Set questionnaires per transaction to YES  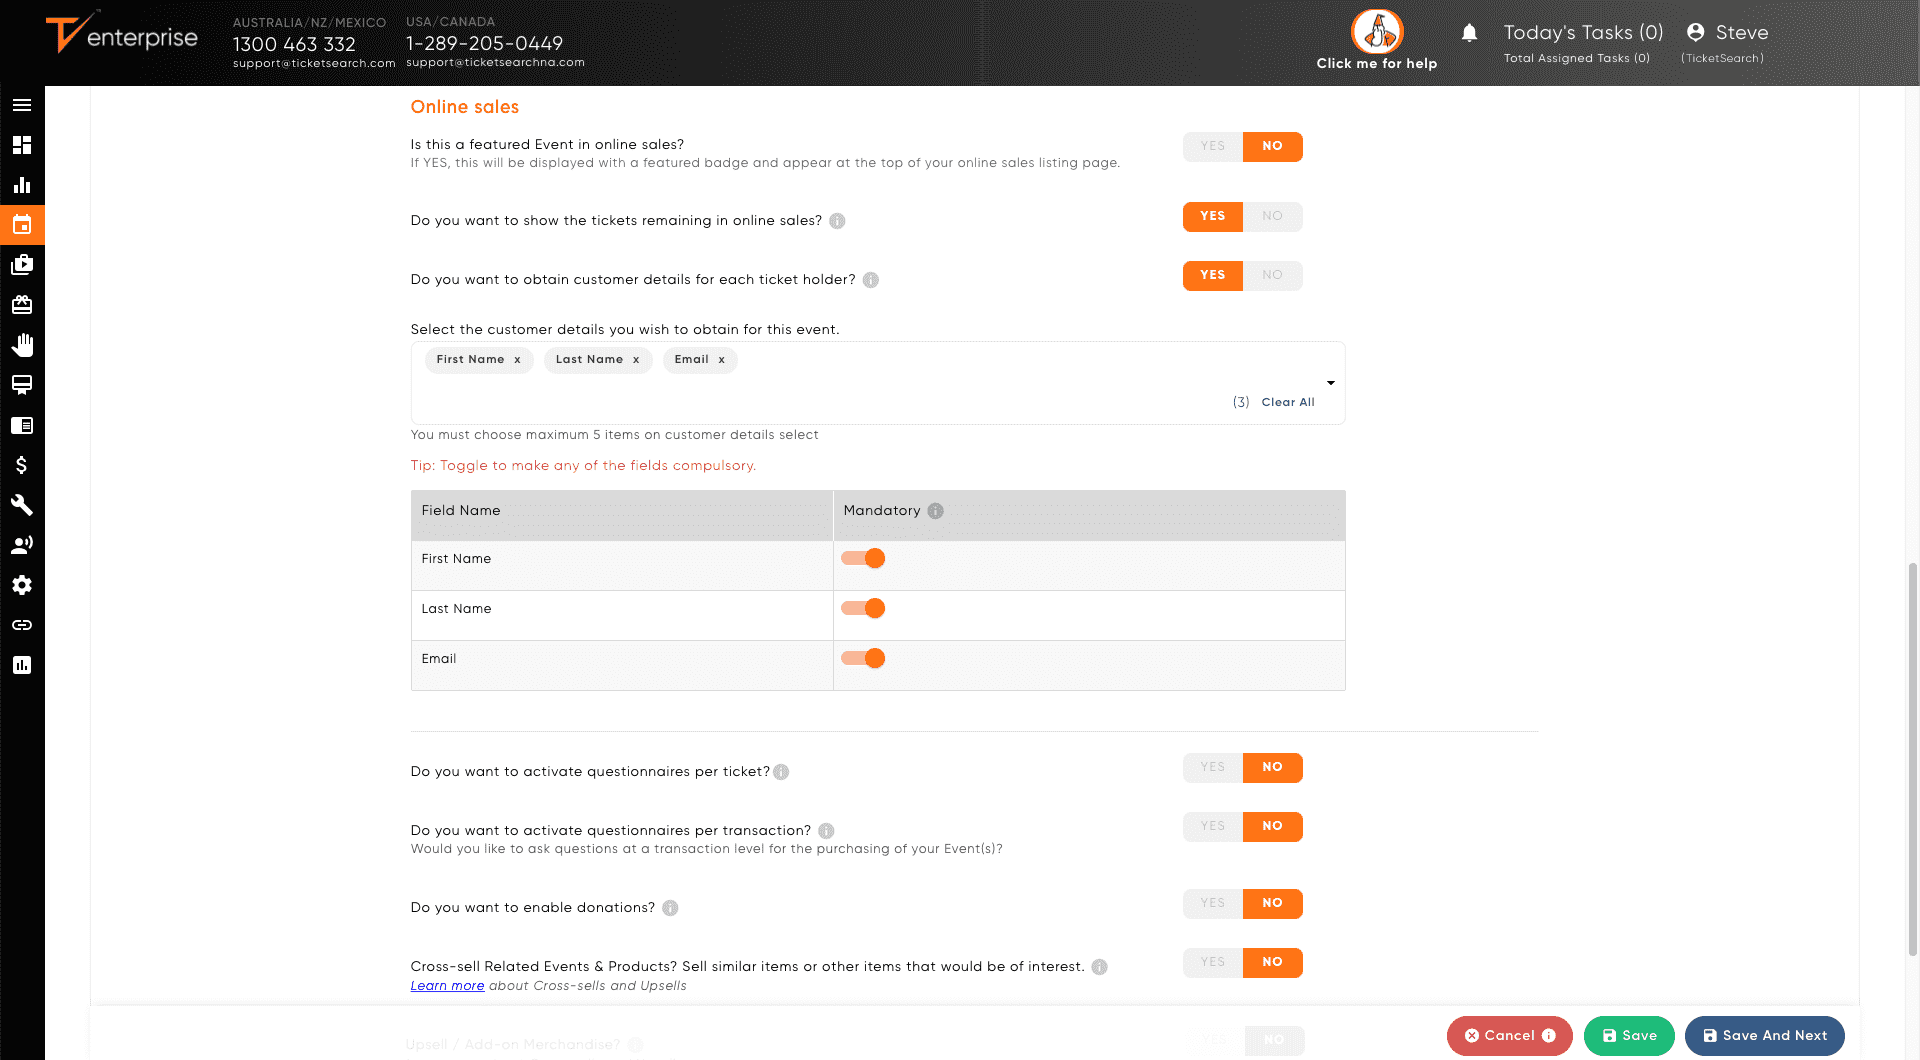point(1212,826)
